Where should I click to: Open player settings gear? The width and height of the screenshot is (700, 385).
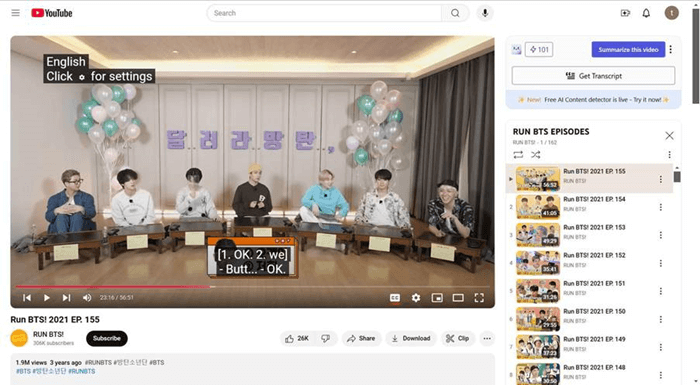click(416, 297)
